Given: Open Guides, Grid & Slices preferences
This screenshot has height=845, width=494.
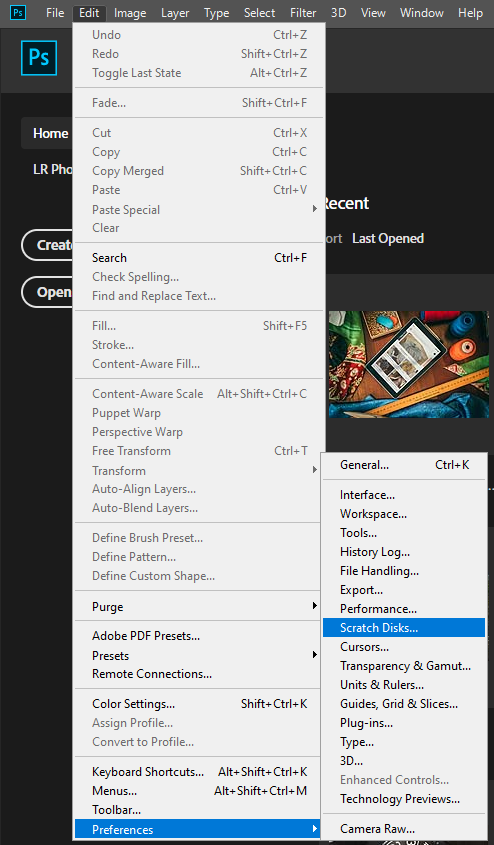Looking at the screenshot, I should point(404,704).
